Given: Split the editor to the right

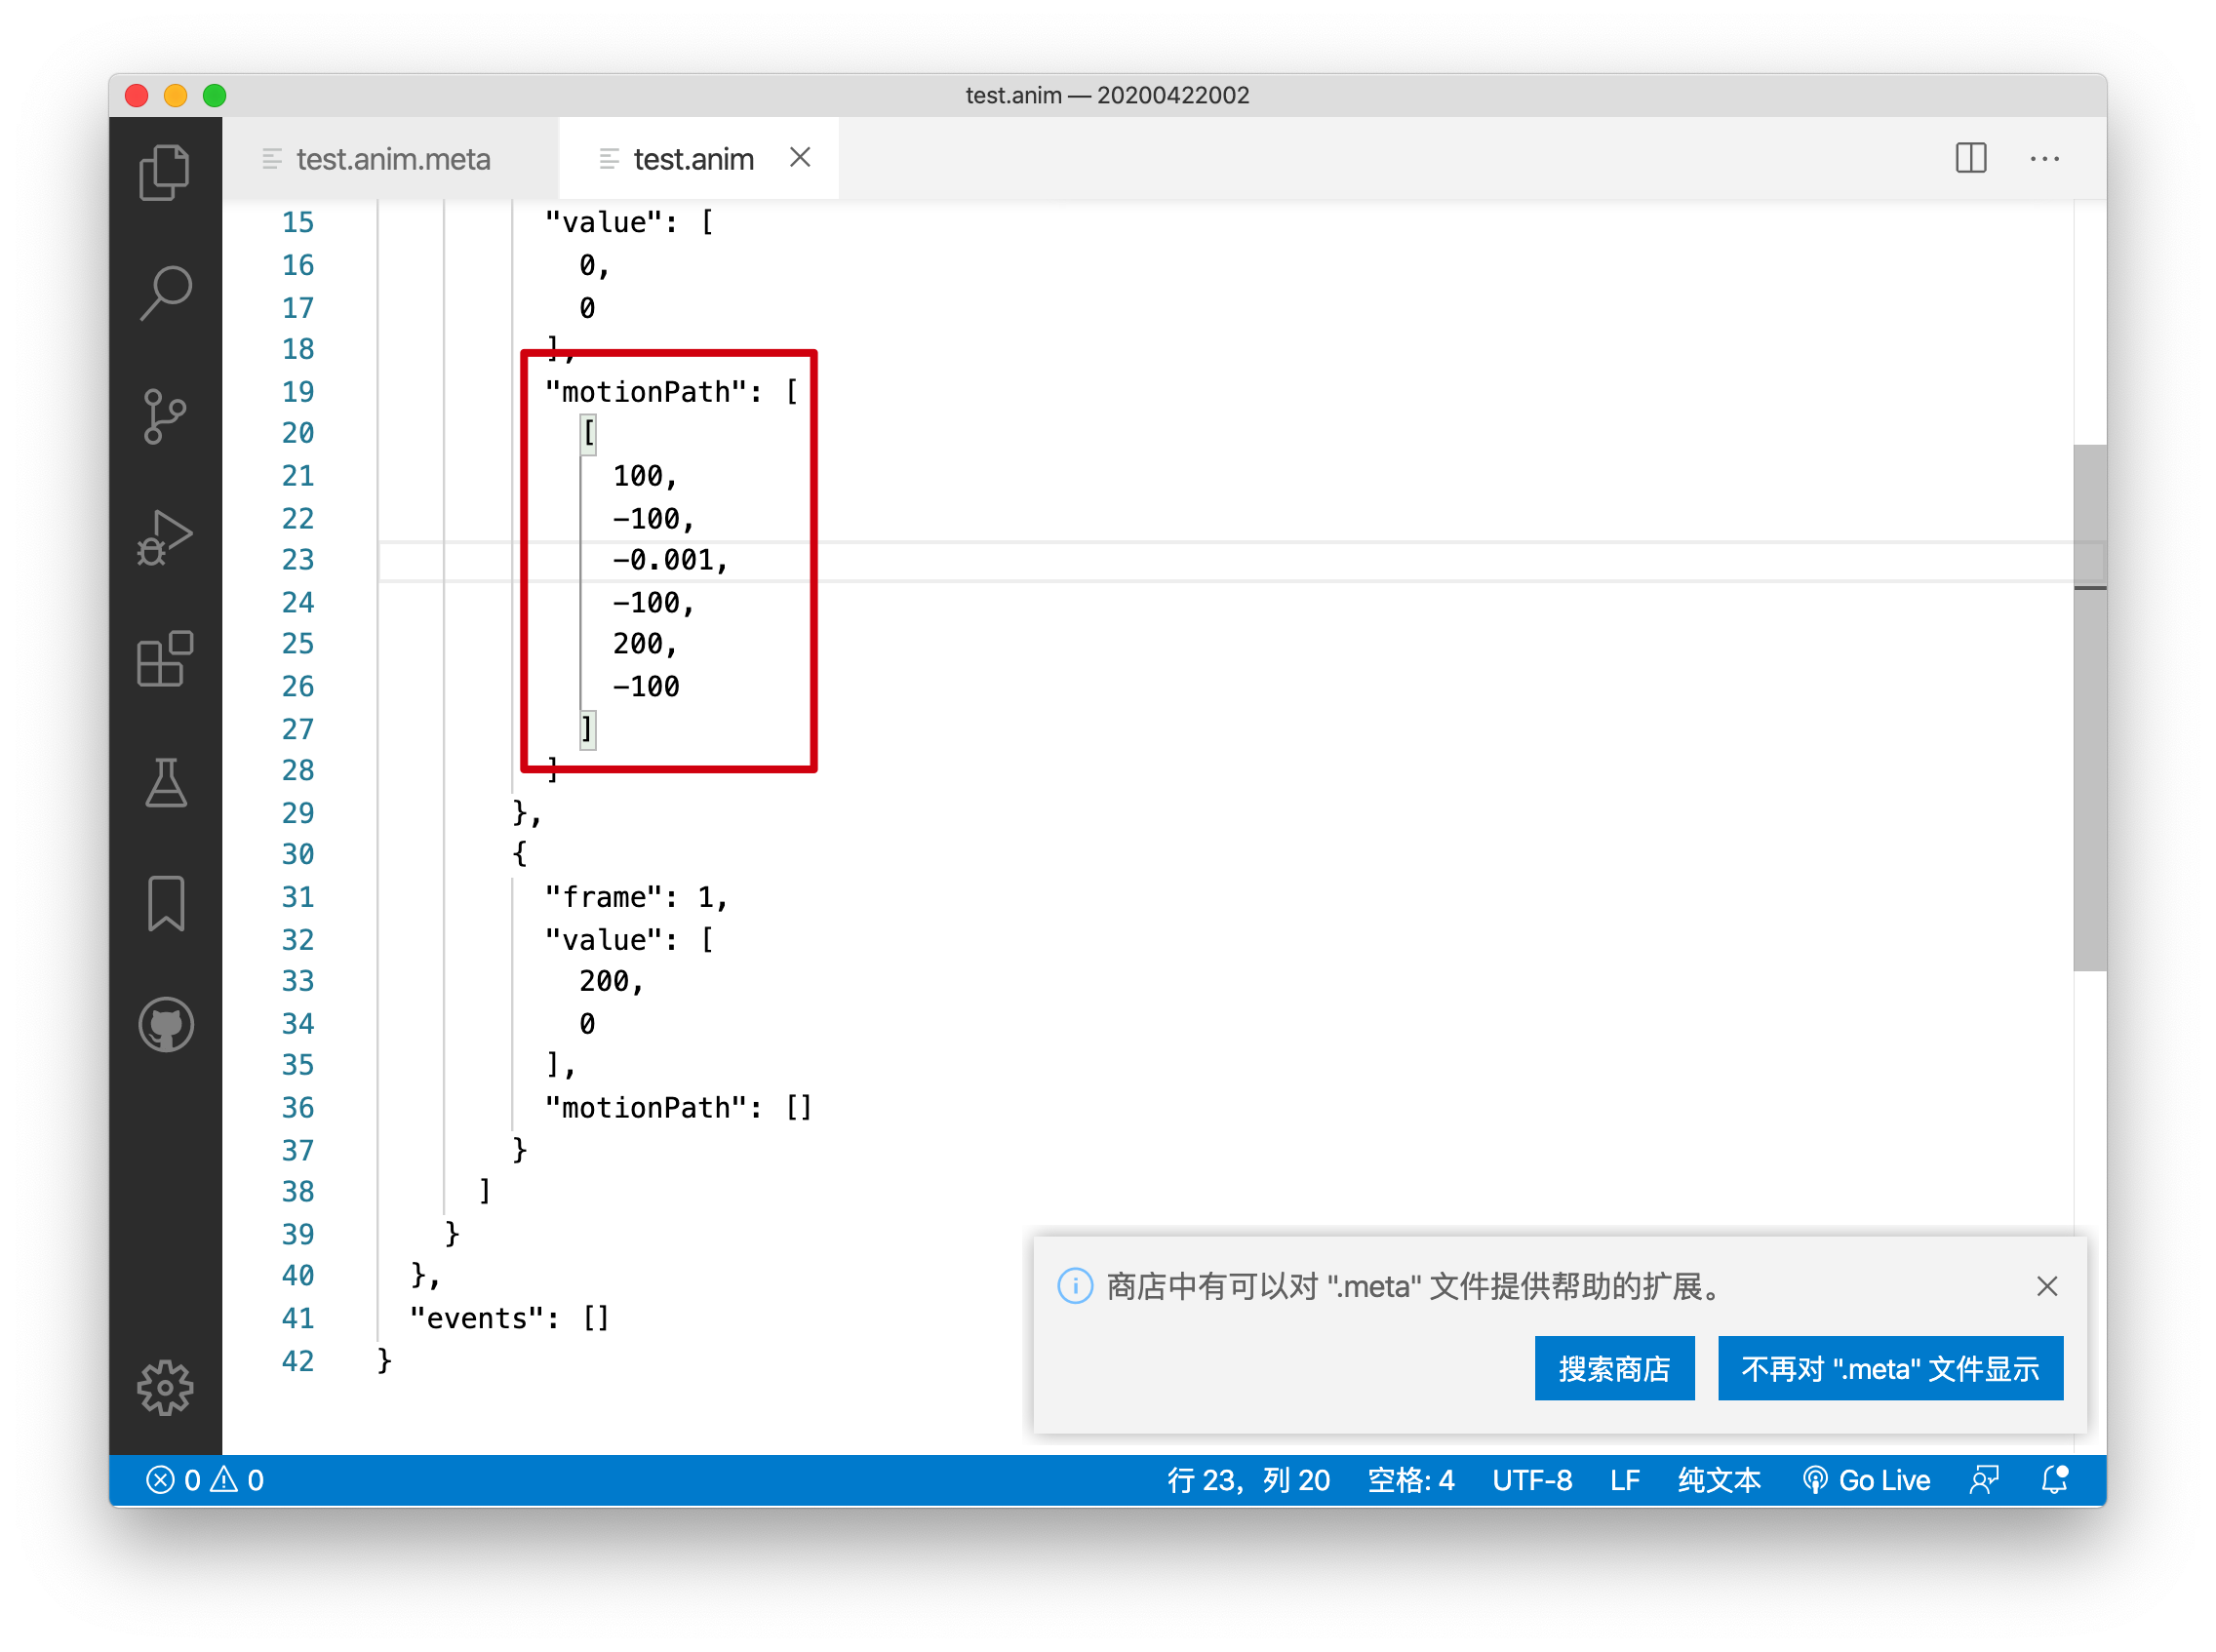Looking at the screenshot, I should coord(1970,158).
